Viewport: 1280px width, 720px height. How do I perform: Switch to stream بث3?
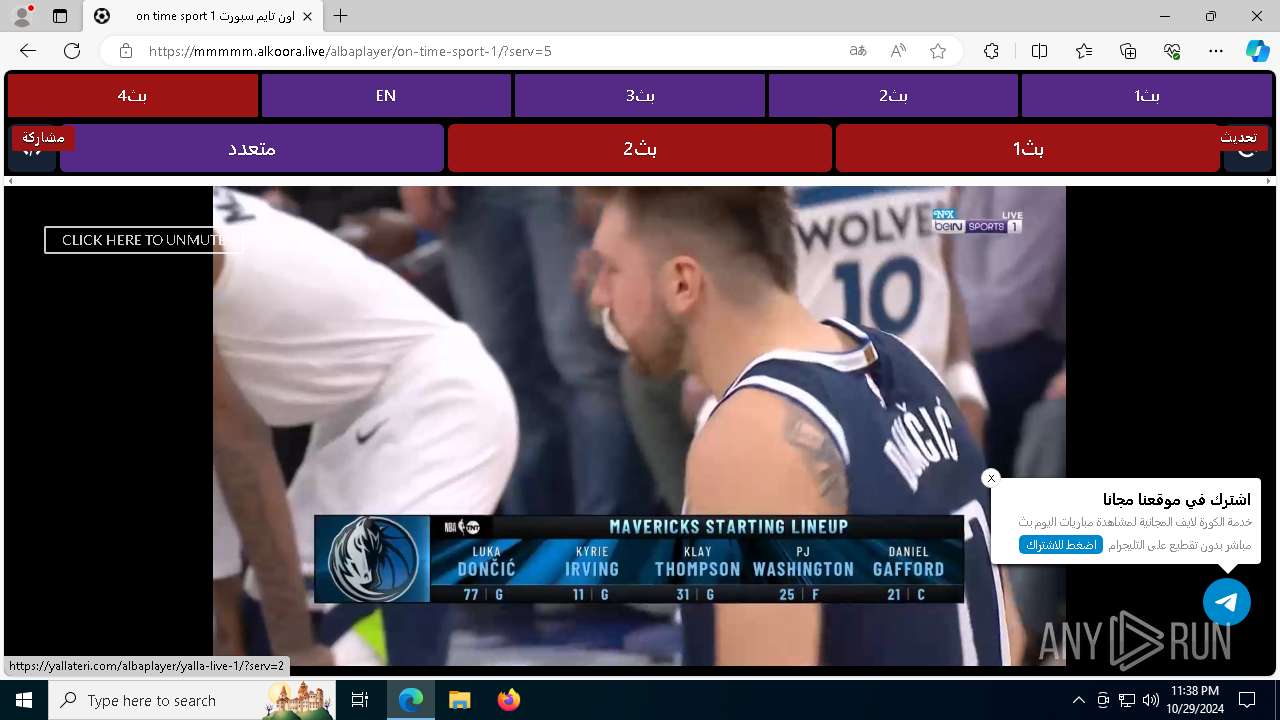(640, 95)
